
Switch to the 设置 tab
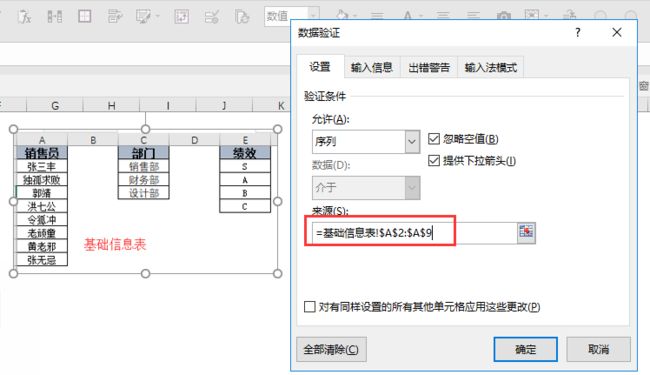tap(320, 67)
